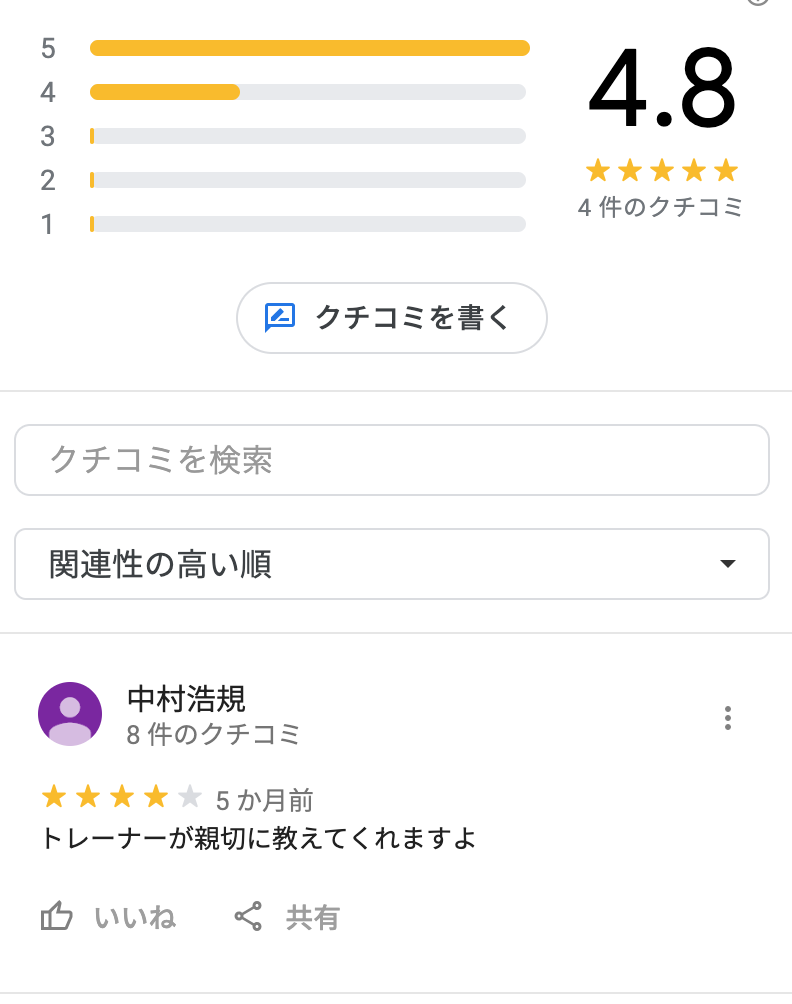Open the three-dot menu for 中村浩規's review
The width and height of the screenshot is (792, 1004).
click(728, 718)
